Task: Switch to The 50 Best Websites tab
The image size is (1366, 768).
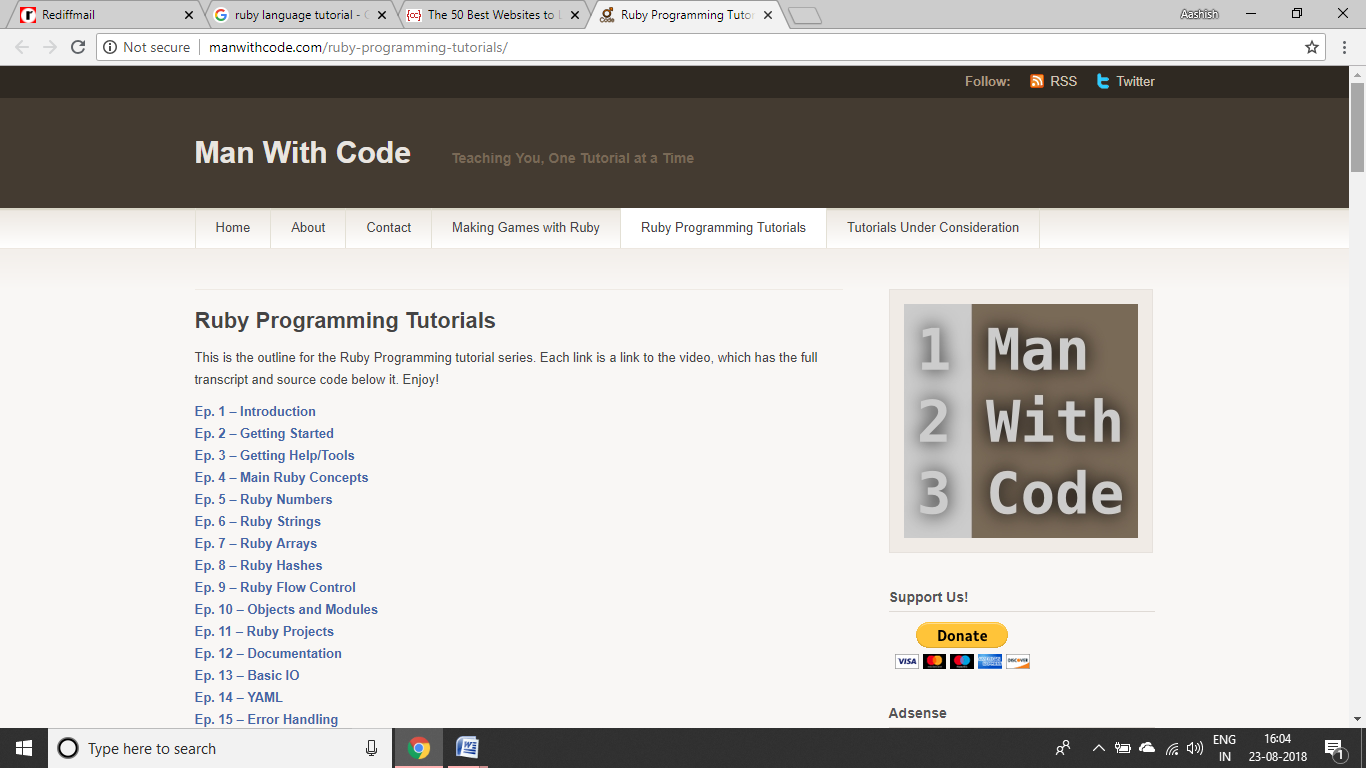Action: click(x=490, y=15)
